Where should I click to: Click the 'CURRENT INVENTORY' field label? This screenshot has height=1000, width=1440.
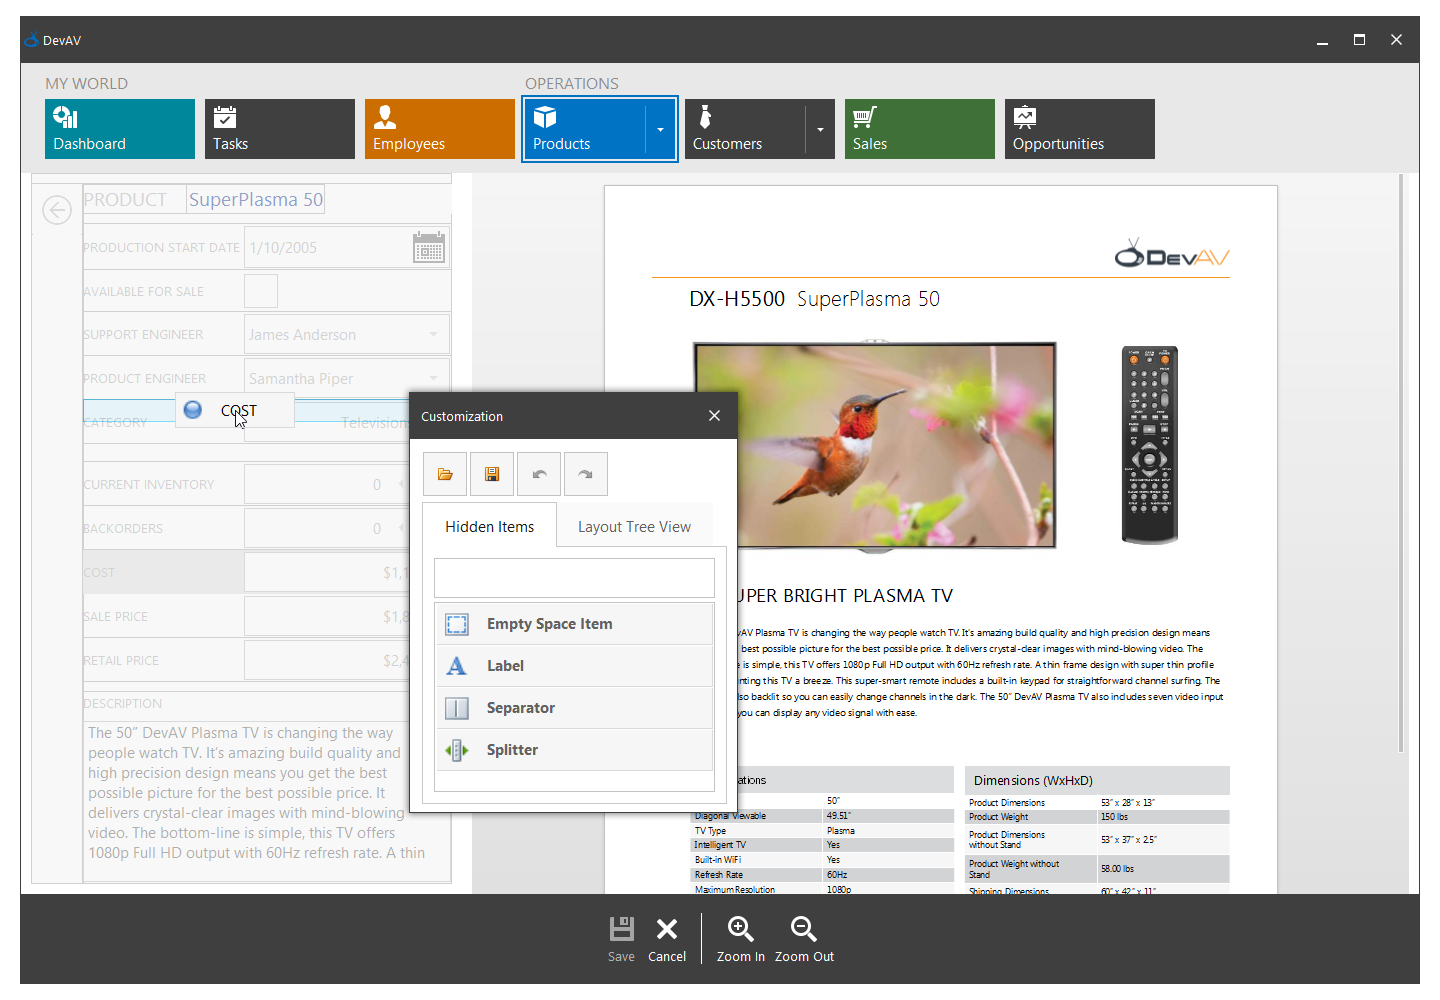point(149,485)
